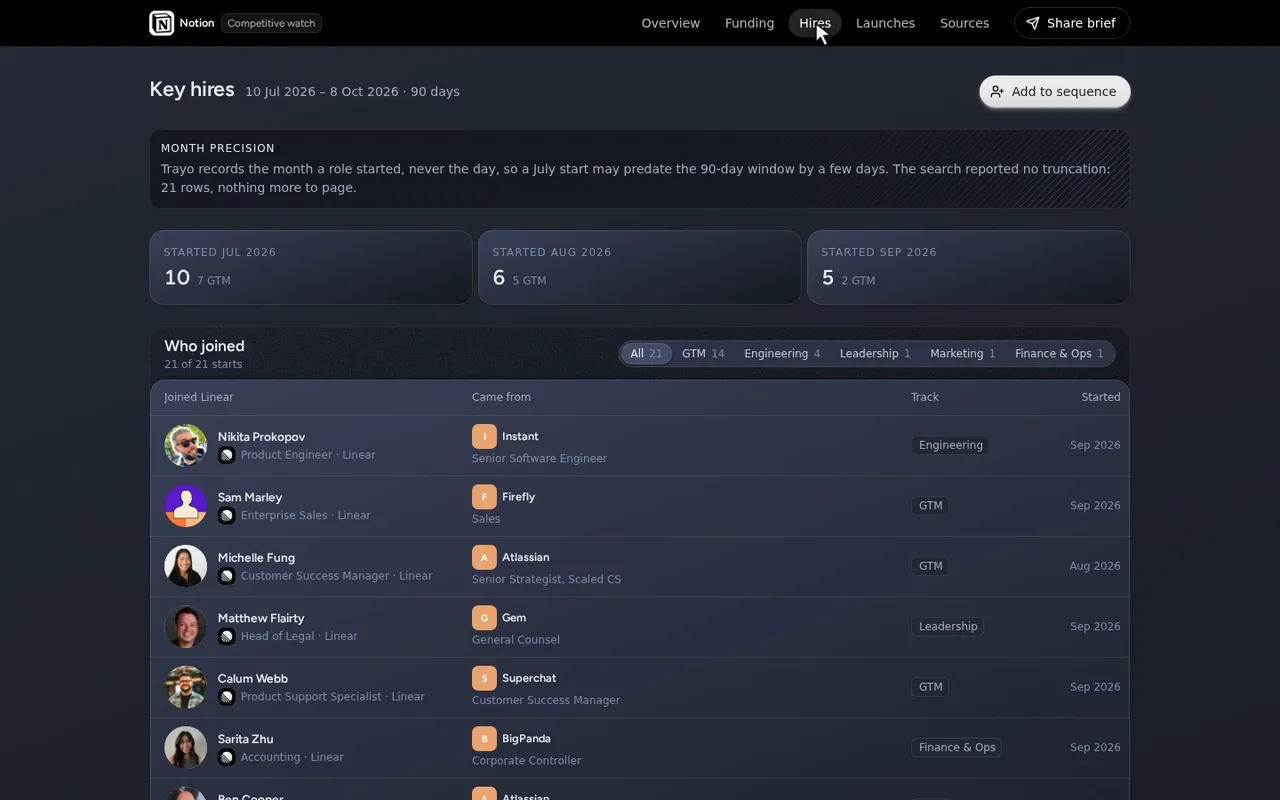The width and height of the screenshot is (1280, 800).
Task: Filter hires by Engineering track
Action: tap(782, 354)
